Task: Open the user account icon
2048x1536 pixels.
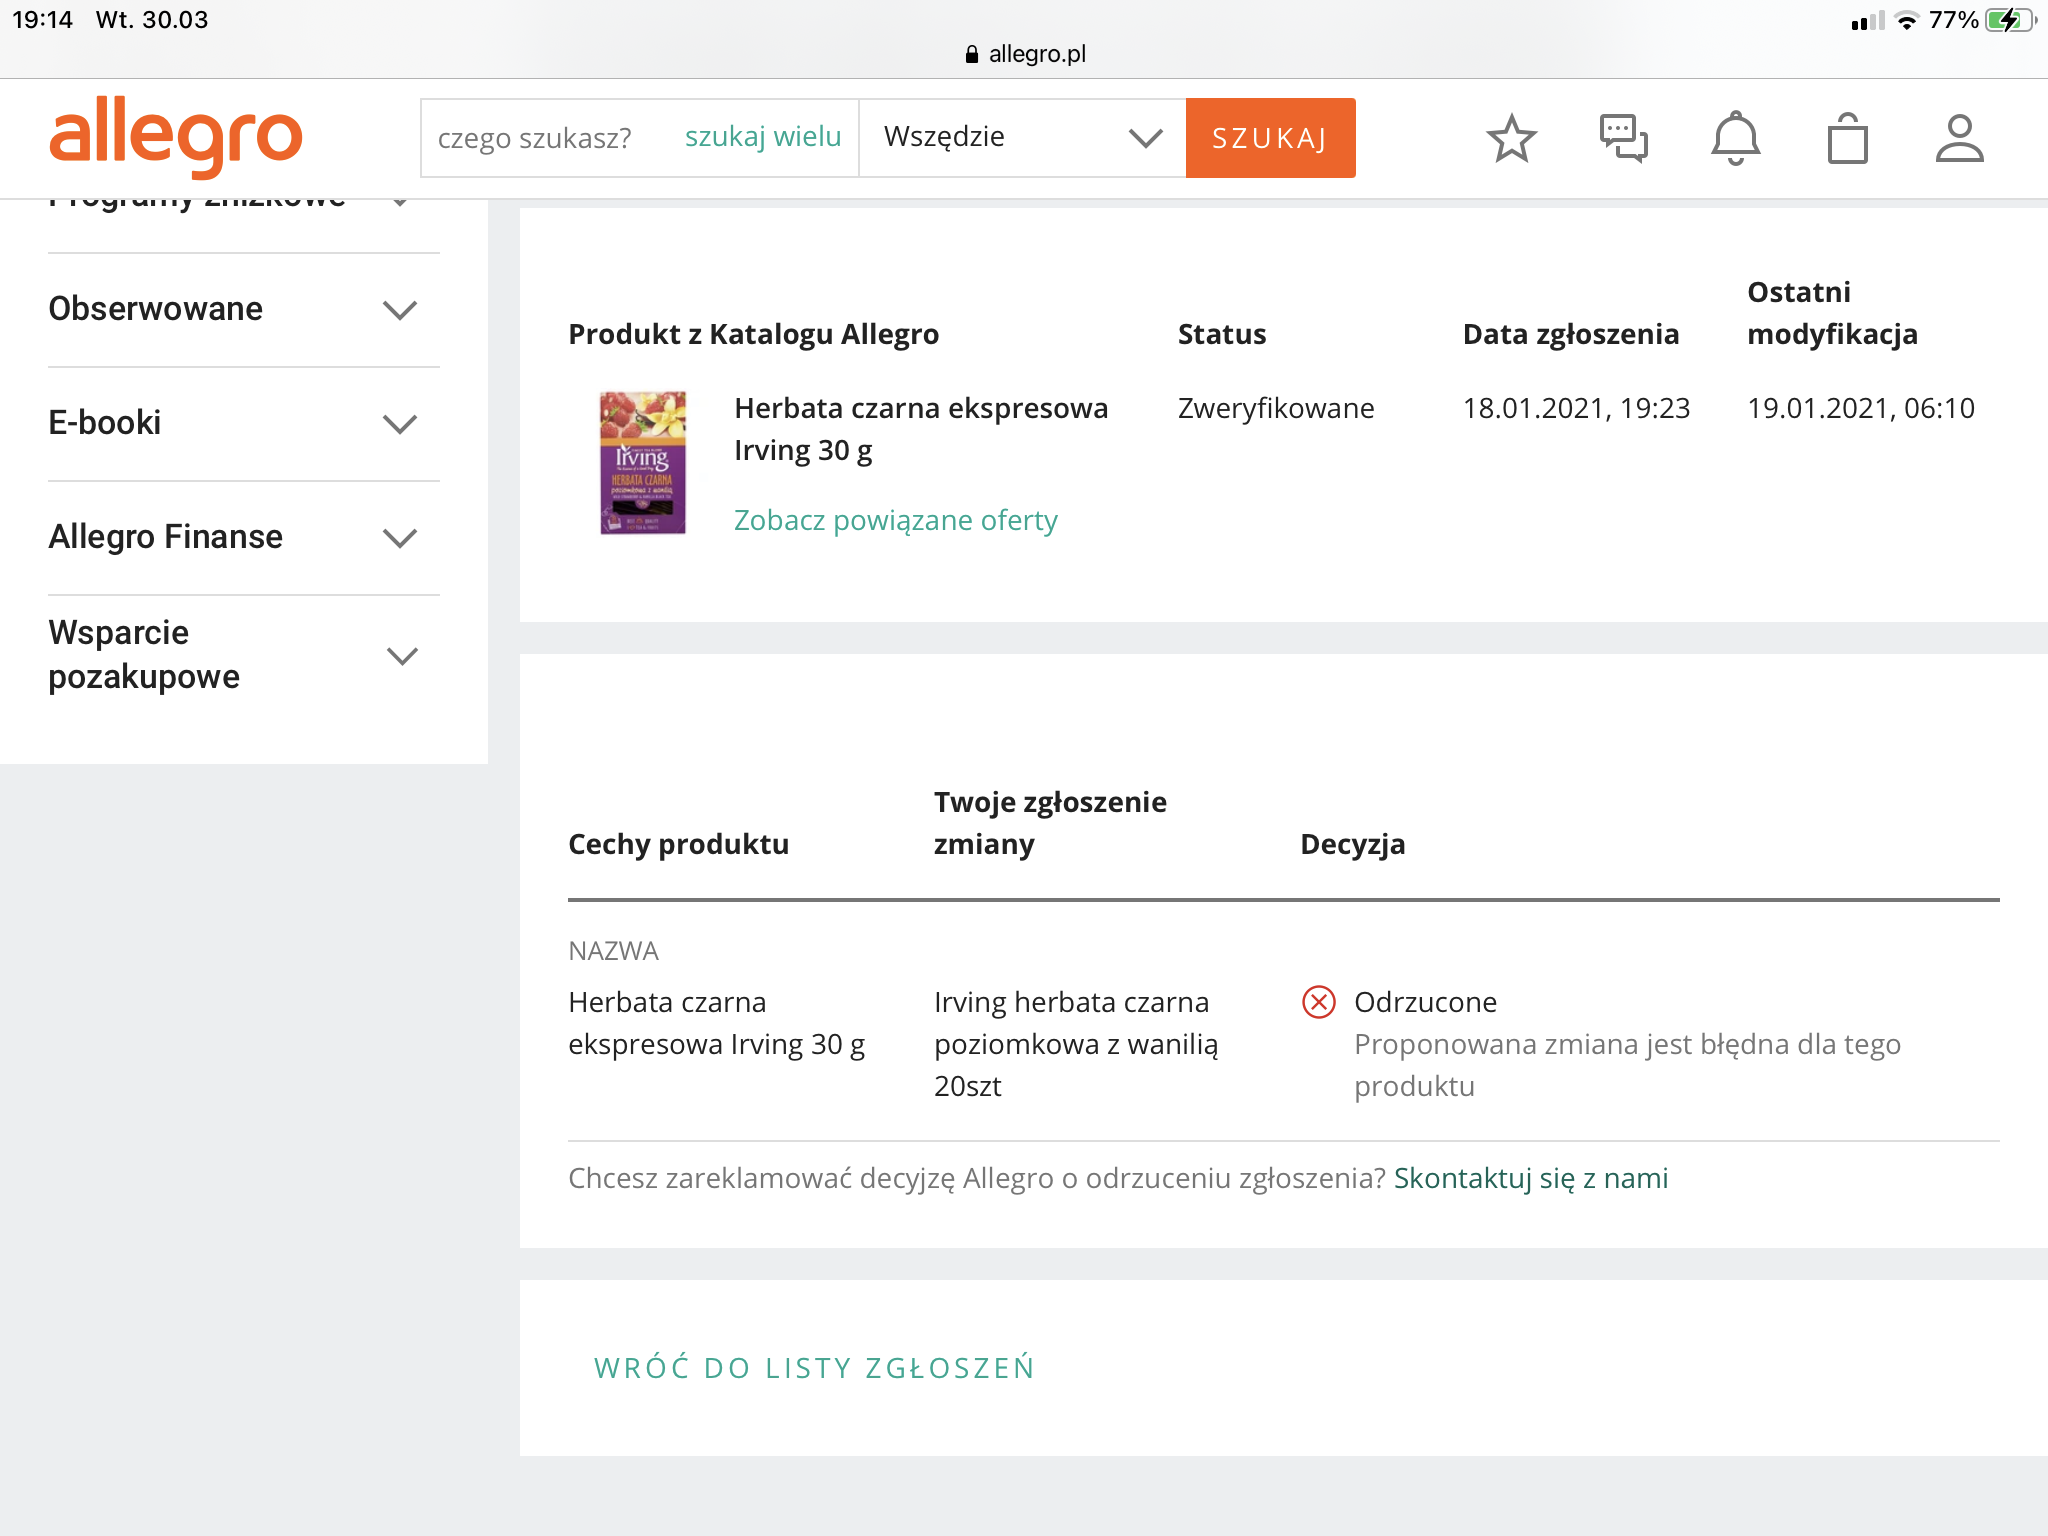Action: 1959,138
